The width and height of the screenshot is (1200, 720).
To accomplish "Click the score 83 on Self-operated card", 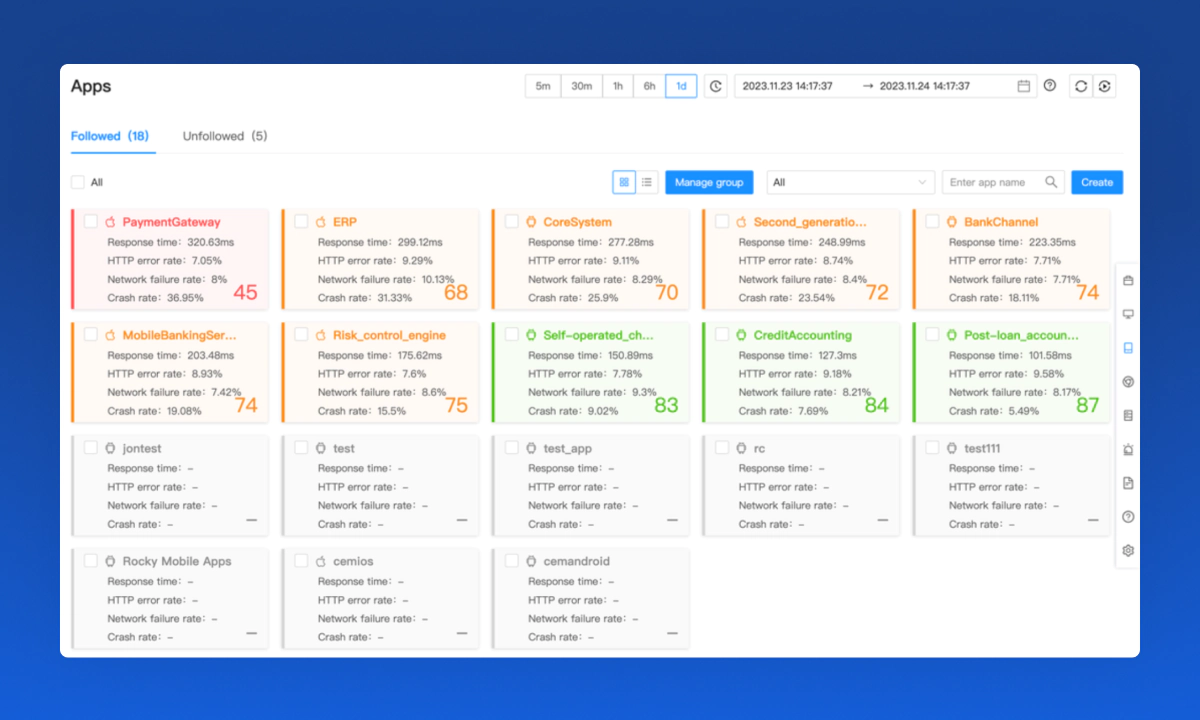I will (667, 405).
